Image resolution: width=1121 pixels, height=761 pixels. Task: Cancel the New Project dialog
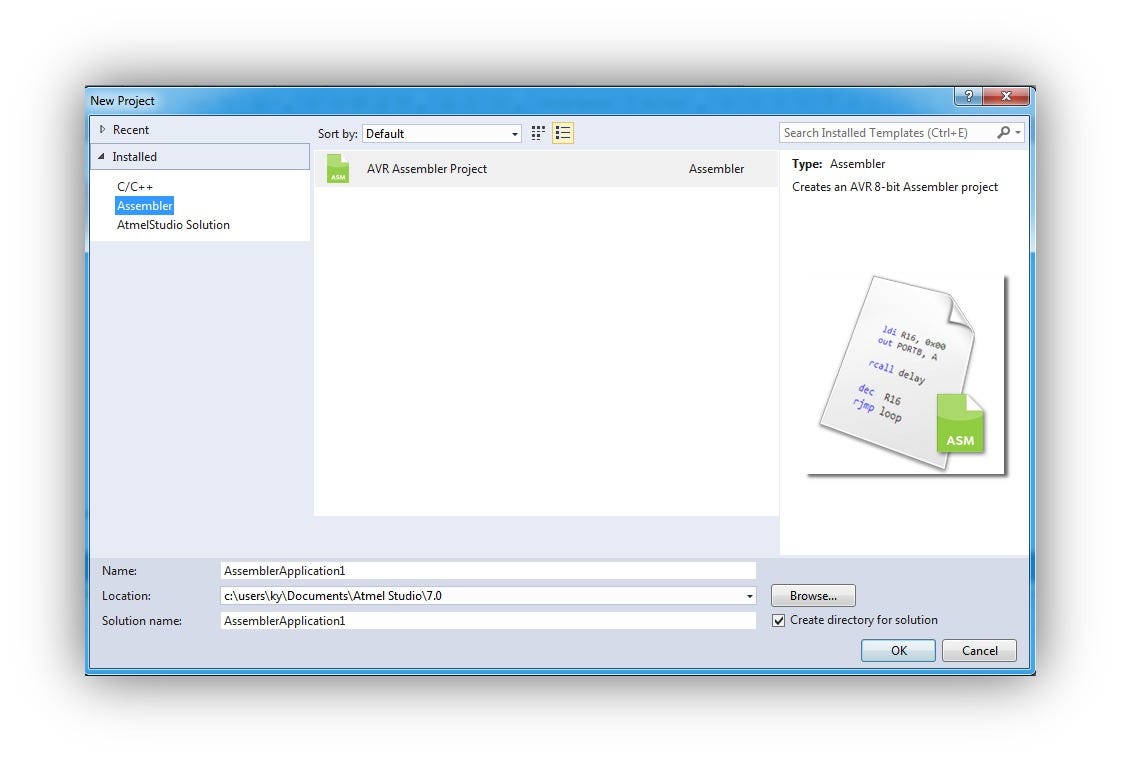tap(978, 650)
